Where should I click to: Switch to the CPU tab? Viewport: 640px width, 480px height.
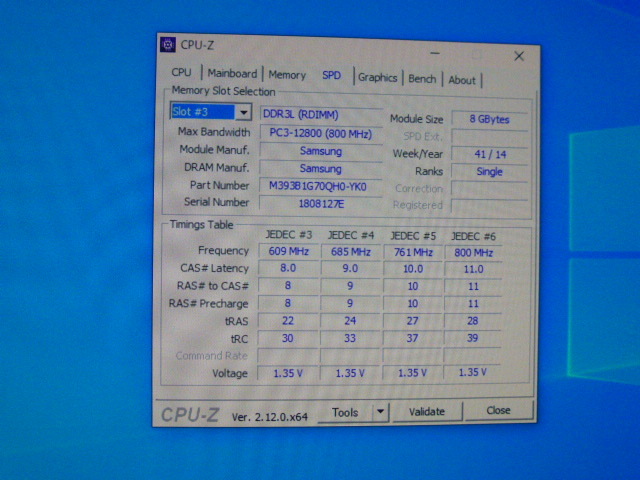click(181, 72)
